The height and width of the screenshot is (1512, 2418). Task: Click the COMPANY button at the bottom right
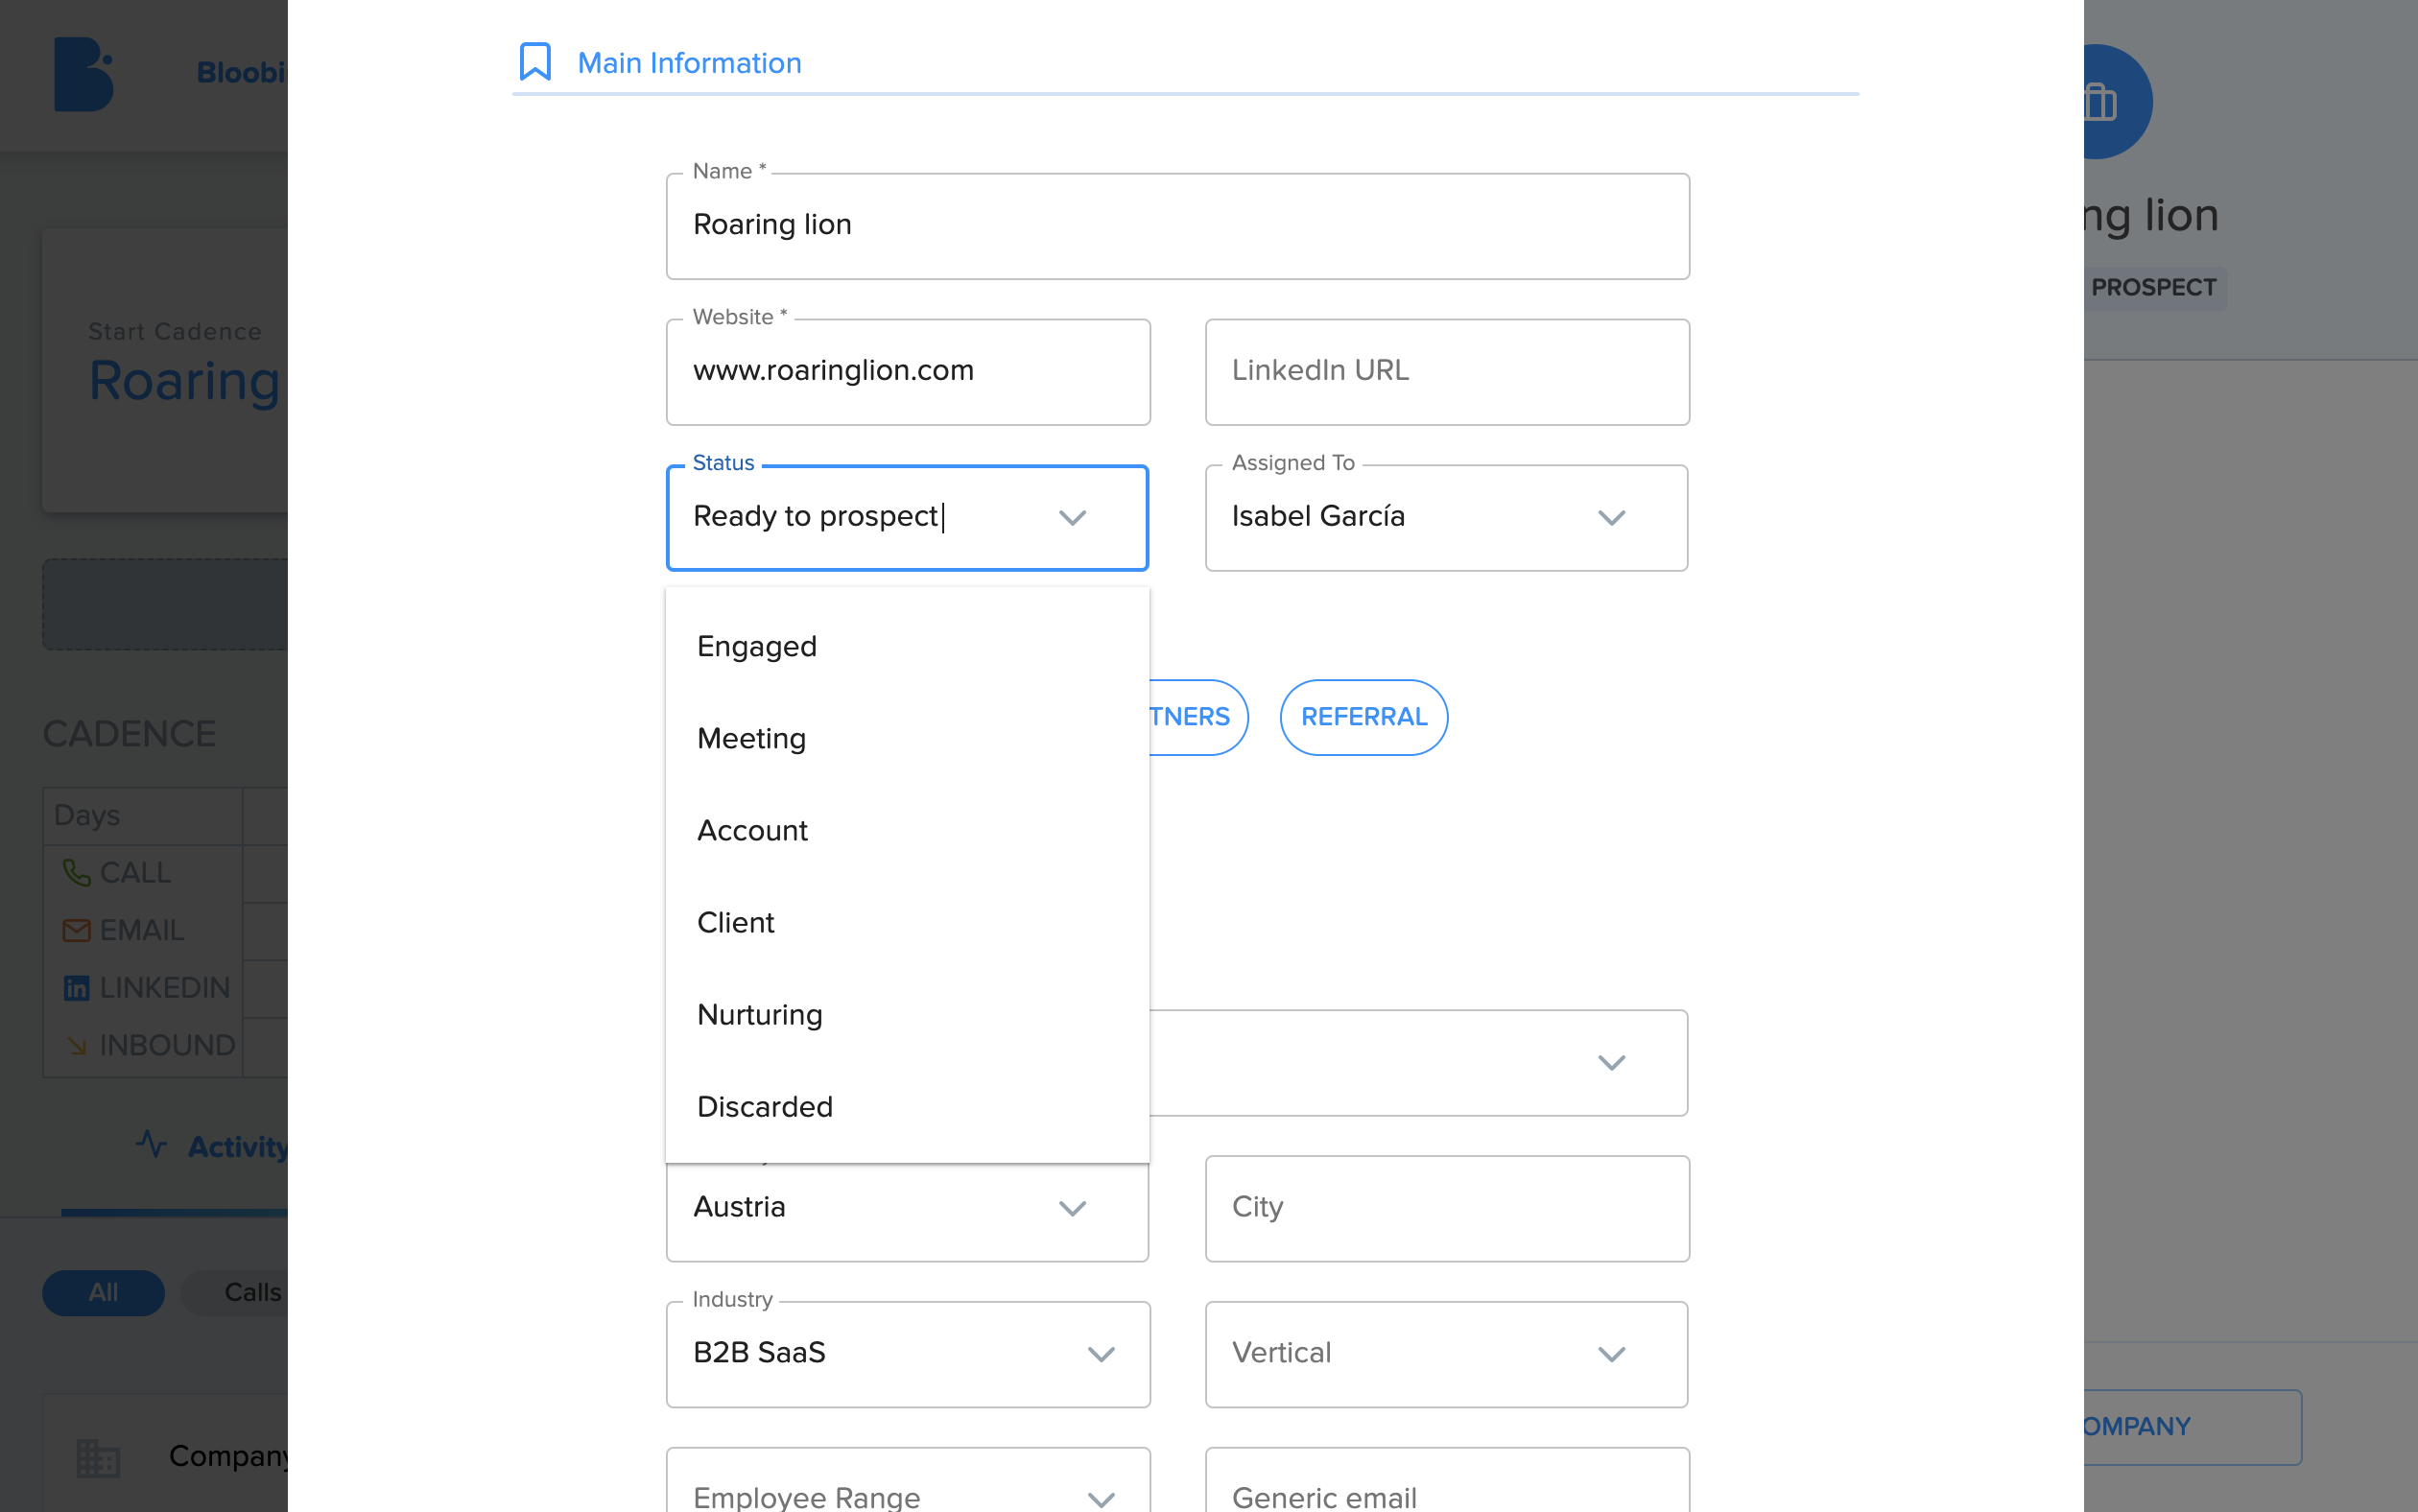coord(2192,1427)
